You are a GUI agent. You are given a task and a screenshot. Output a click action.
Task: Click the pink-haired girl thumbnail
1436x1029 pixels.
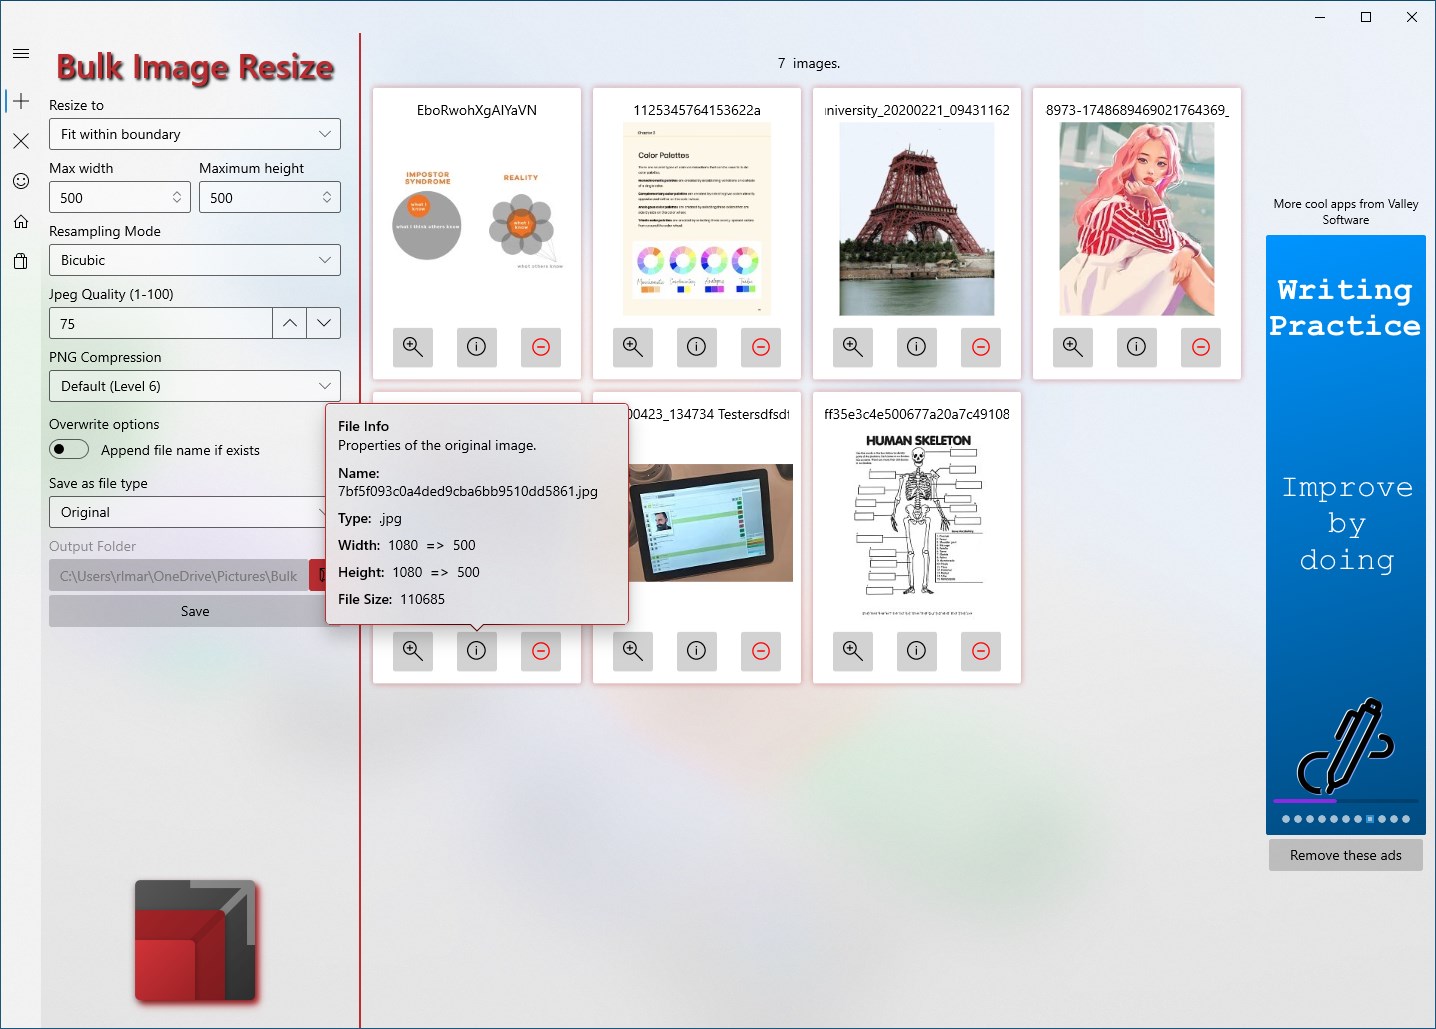[x=1137, y=220]
